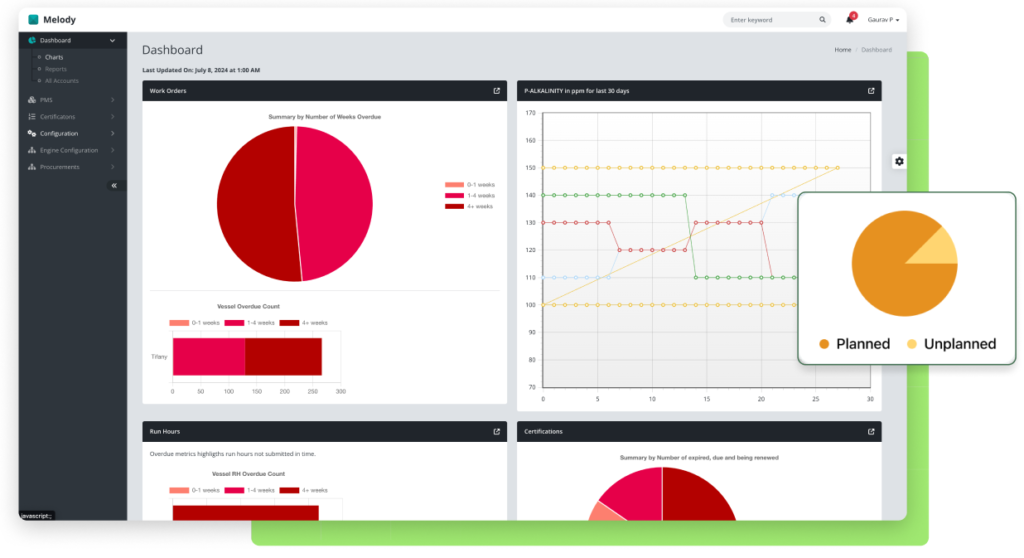Click the search magnifier icon
This screenshot has width=1024, height=558.
pos(822,20)
